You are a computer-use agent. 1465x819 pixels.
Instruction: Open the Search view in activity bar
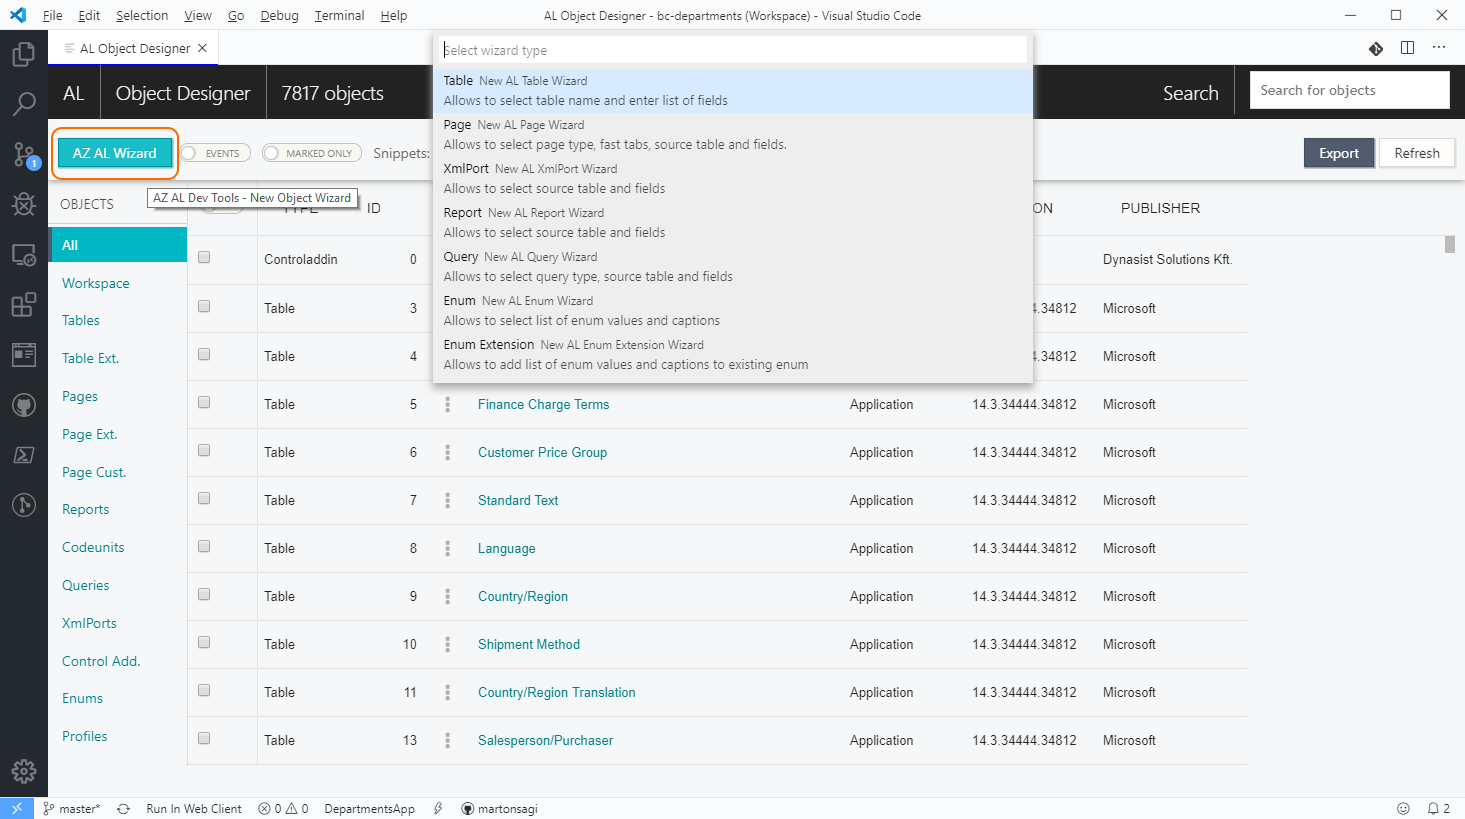pos(23,103)
